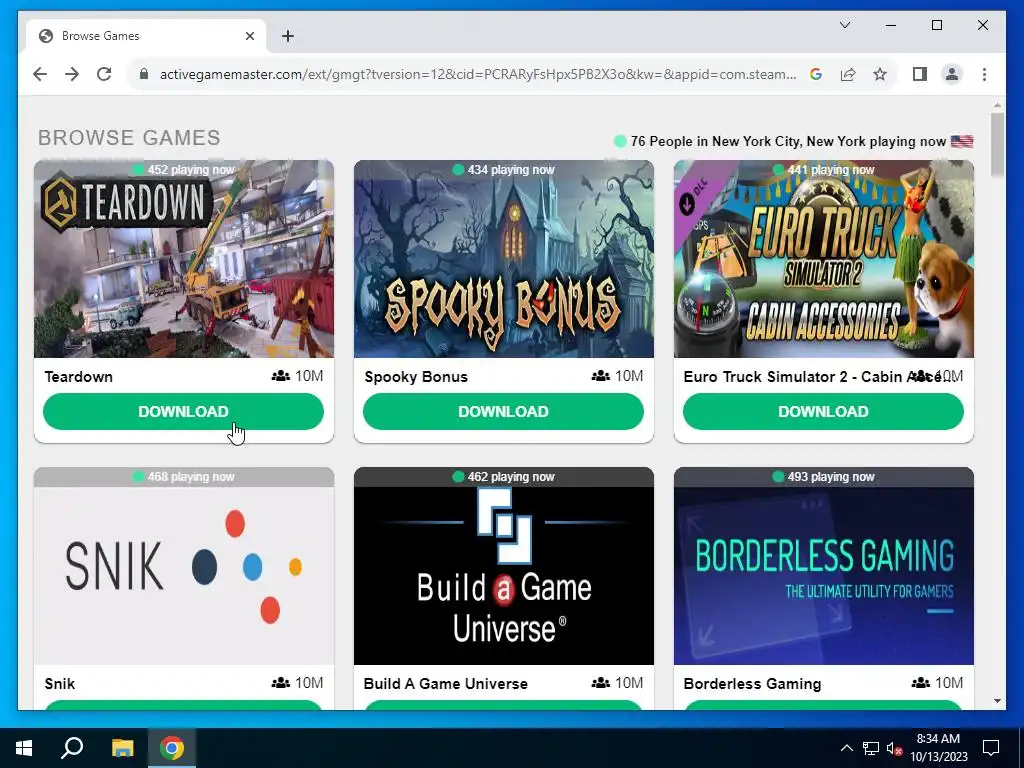Image resolution: width=1024 pixels, height=768 pixels.
Task: Open the Chrome profile avatar
Action: 952,74
